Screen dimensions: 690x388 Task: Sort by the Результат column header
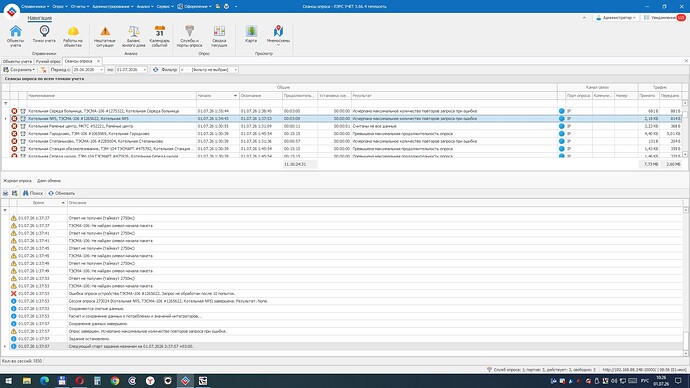(454, 95)
